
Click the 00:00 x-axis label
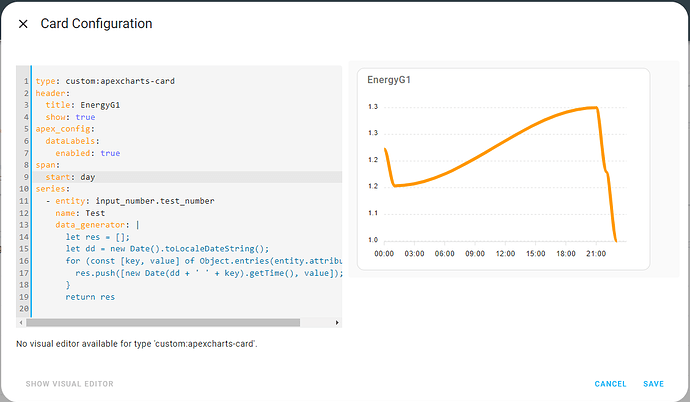pos(385,254)
